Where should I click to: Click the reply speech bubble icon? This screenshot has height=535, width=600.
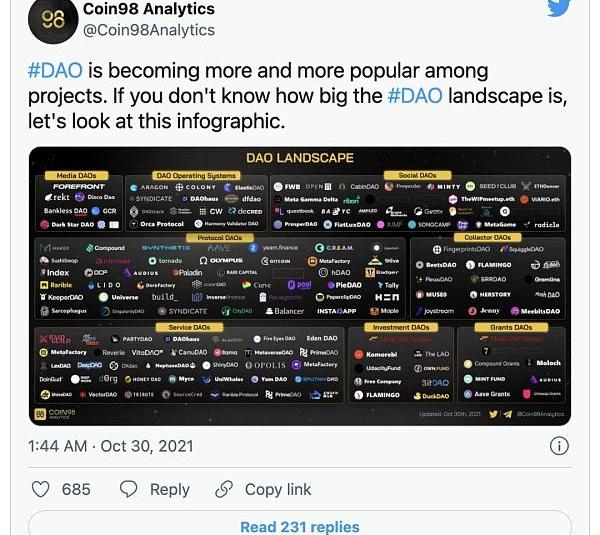tap(129, 489)
